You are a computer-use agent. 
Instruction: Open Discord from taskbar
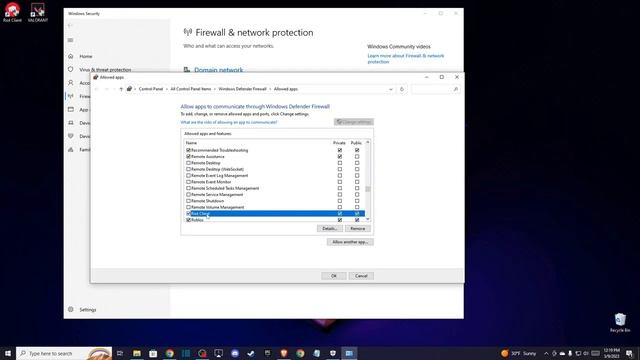point(235,353)
